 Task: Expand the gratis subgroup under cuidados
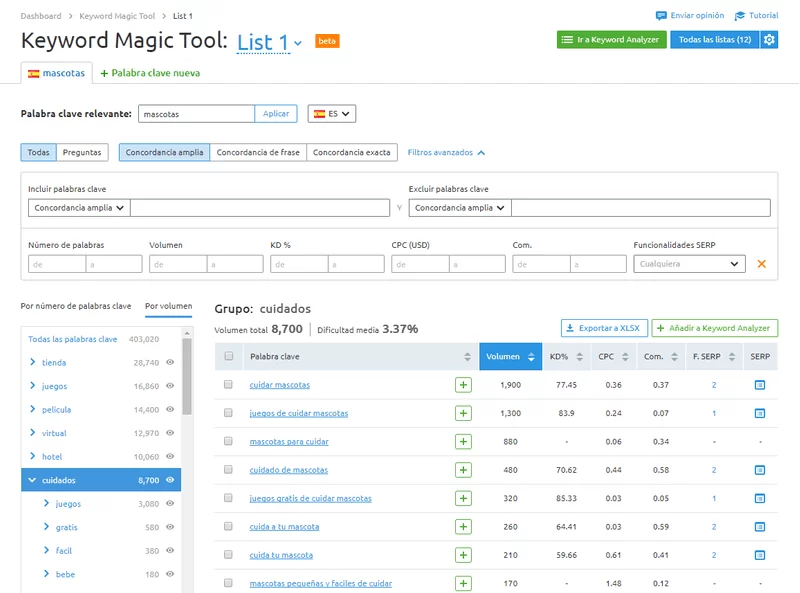pos(46,527)
